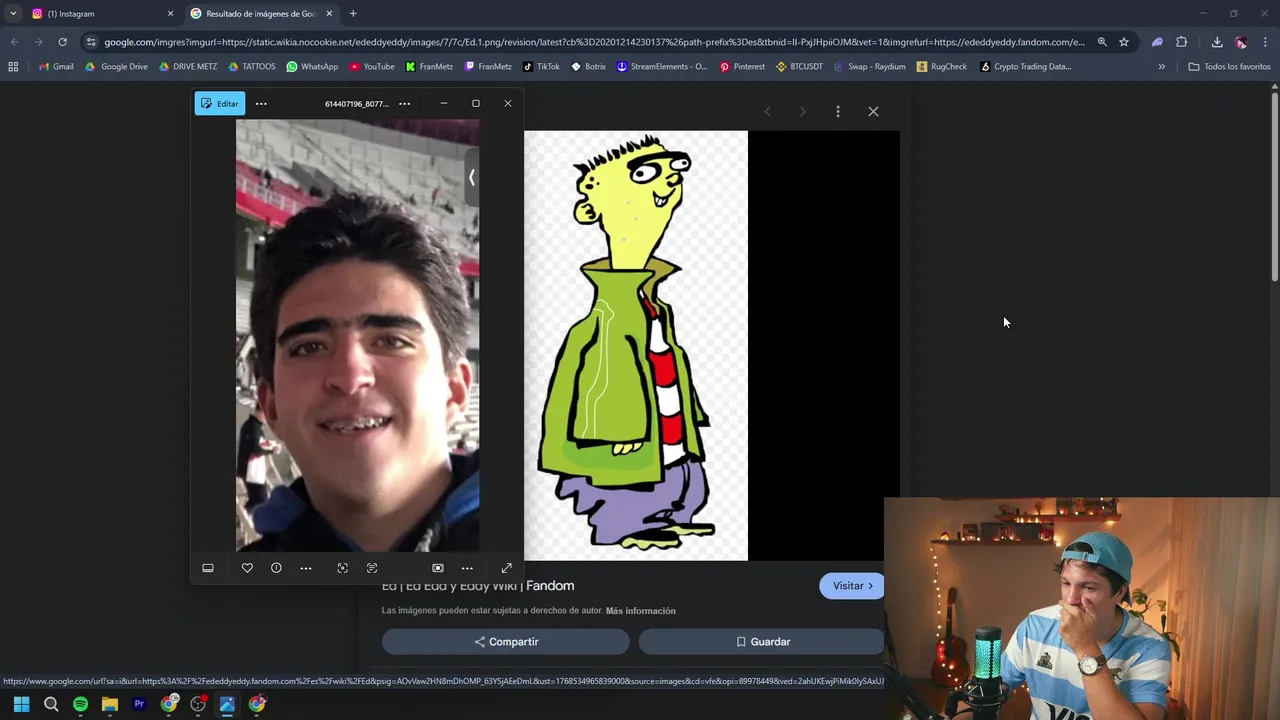This screenshot has width=1280, height=720.
Task: Bookmark this page with the star icon
Action: click(1124, 42)
